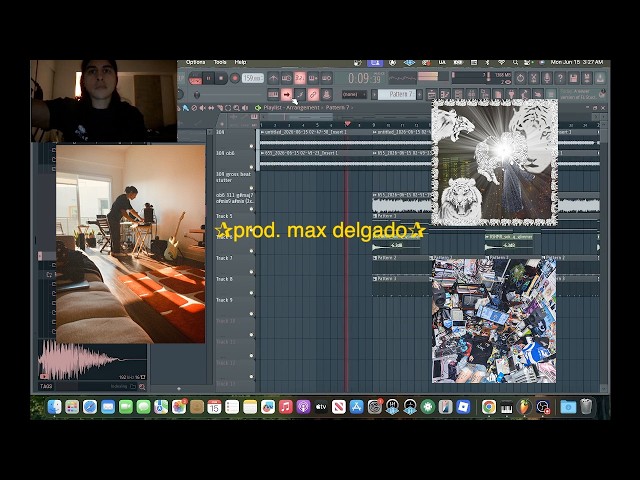Click the arrow left of Pattern 7 selector
Viewport: 640px width, 480px height.
tap(374, 94)
